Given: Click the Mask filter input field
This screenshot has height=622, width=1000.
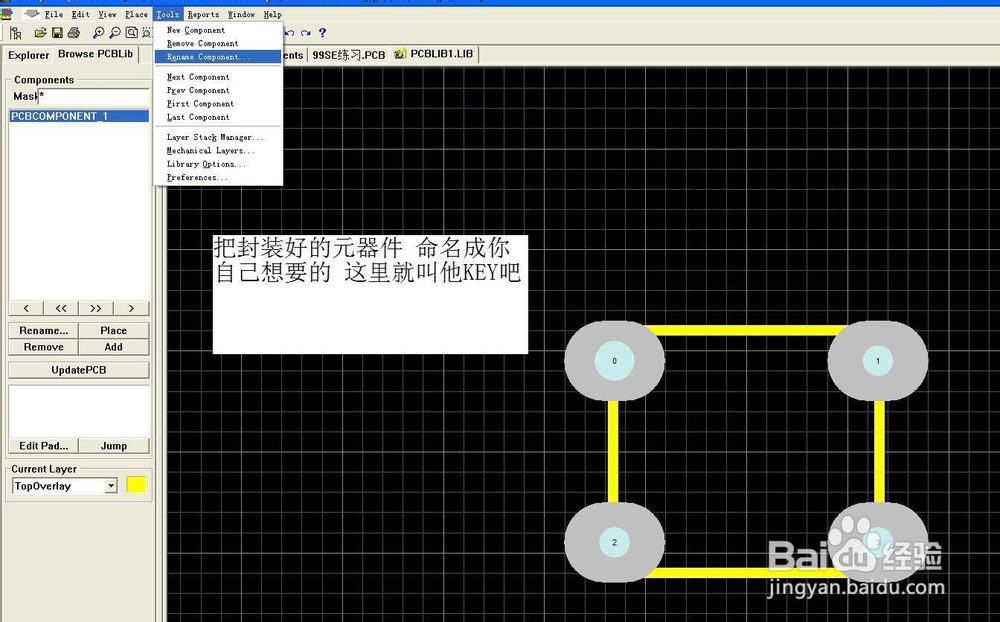Looking at the screenshot, I should click(94, 96).
